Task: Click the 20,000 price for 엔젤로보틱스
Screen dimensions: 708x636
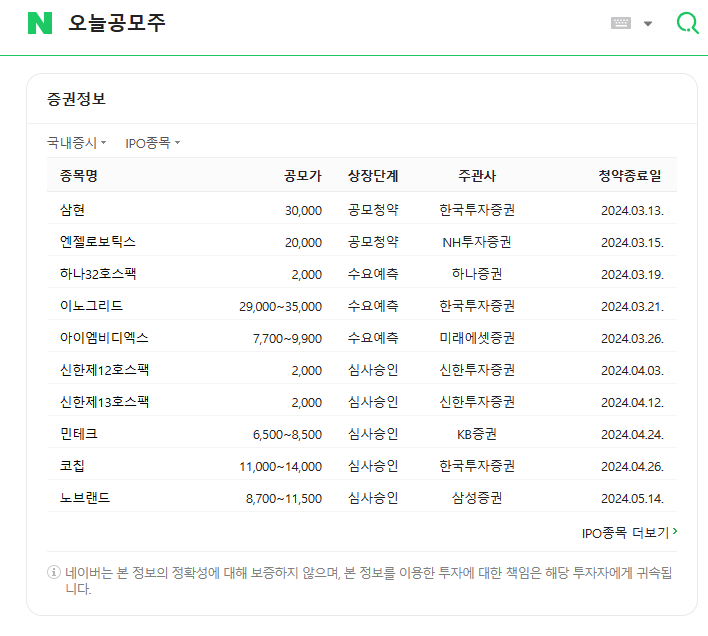Action: click(303, 243)
